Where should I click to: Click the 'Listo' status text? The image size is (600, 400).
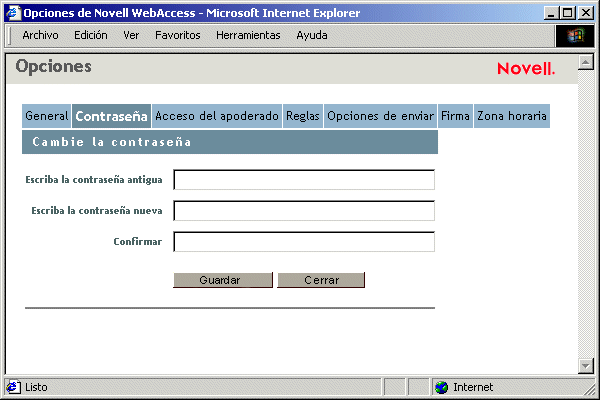36,387
